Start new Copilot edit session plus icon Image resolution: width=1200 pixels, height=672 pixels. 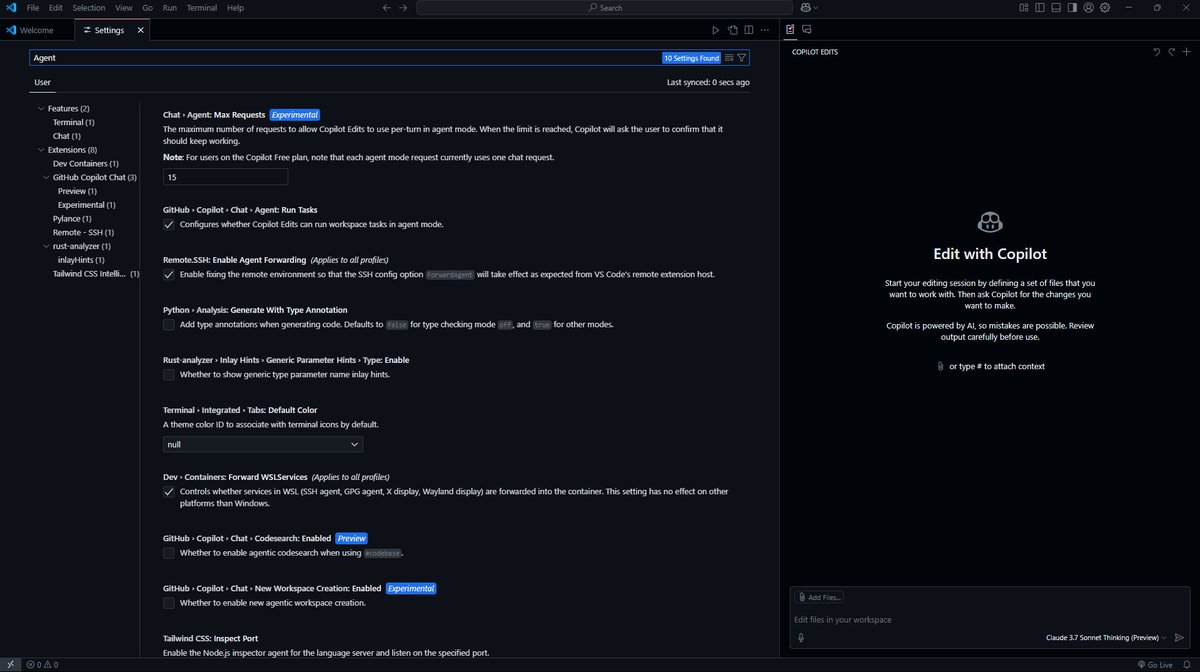point(1187,51)
